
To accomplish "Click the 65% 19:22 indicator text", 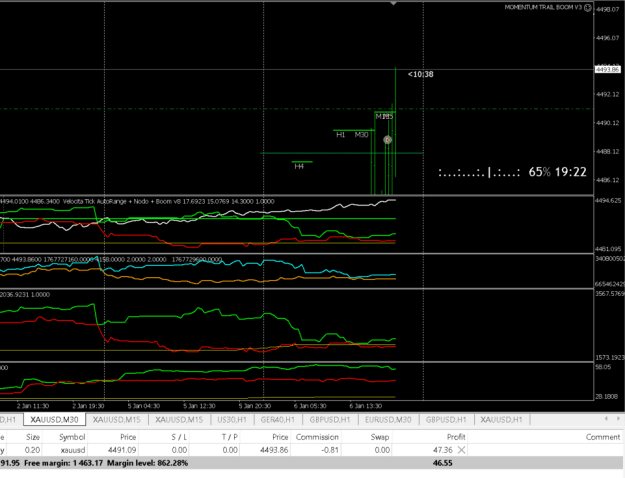I will (557, 172).
